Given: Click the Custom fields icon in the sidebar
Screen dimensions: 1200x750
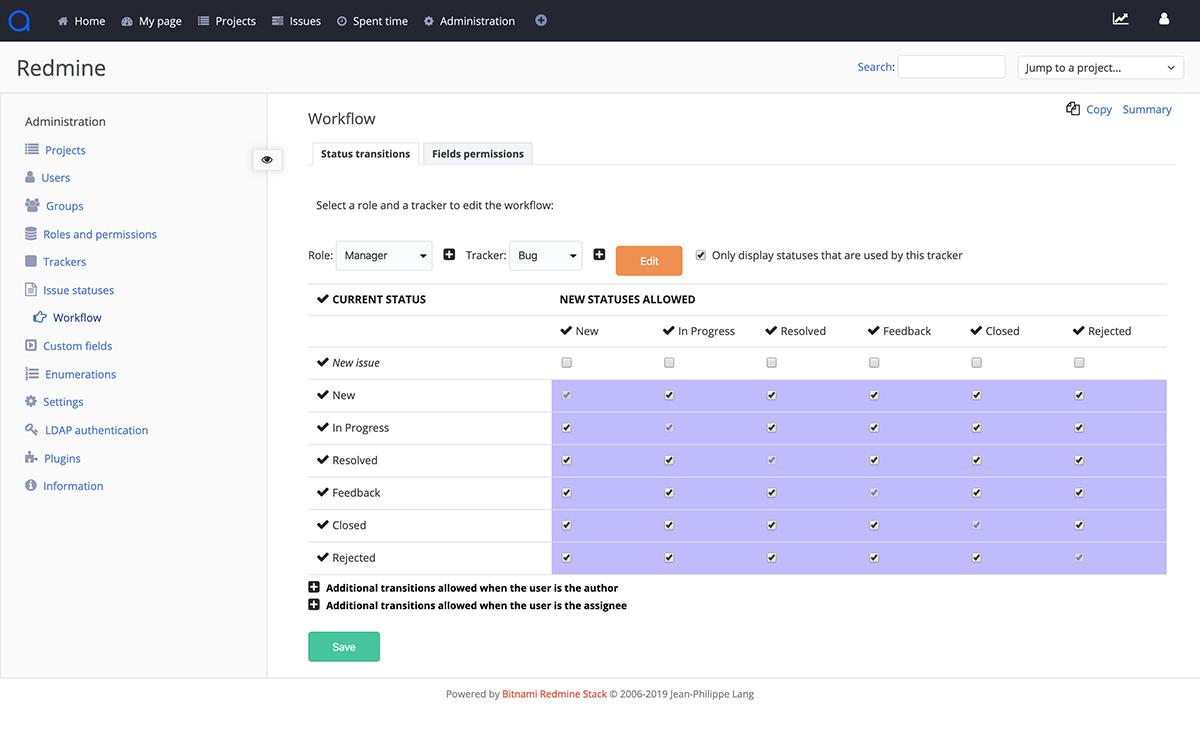Looking at the screenshot, I should click(31, 345).
